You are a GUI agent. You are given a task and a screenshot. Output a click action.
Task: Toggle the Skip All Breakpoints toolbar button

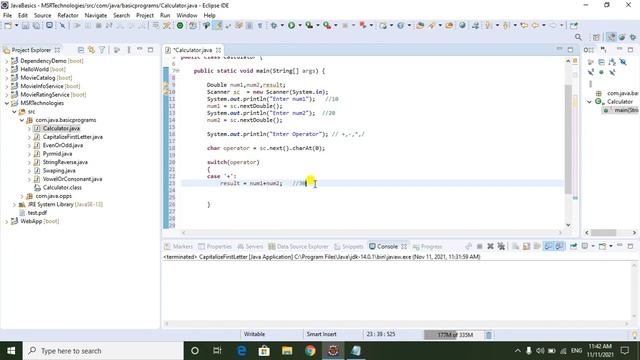(x=62, y=25)
